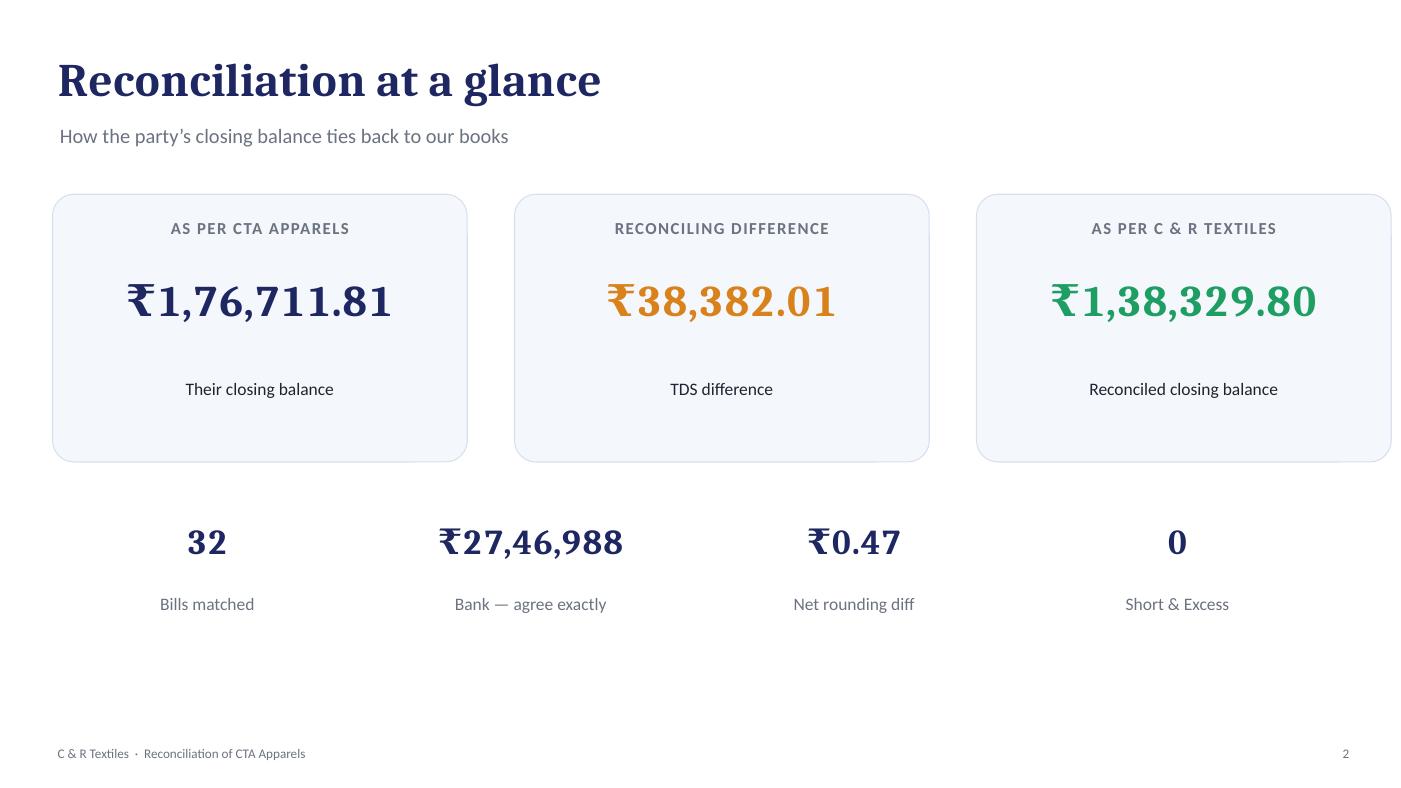Click the TDS difference caption
Image resolution: width=1401 pixels, height=788 pixels.
coord(721,390)
